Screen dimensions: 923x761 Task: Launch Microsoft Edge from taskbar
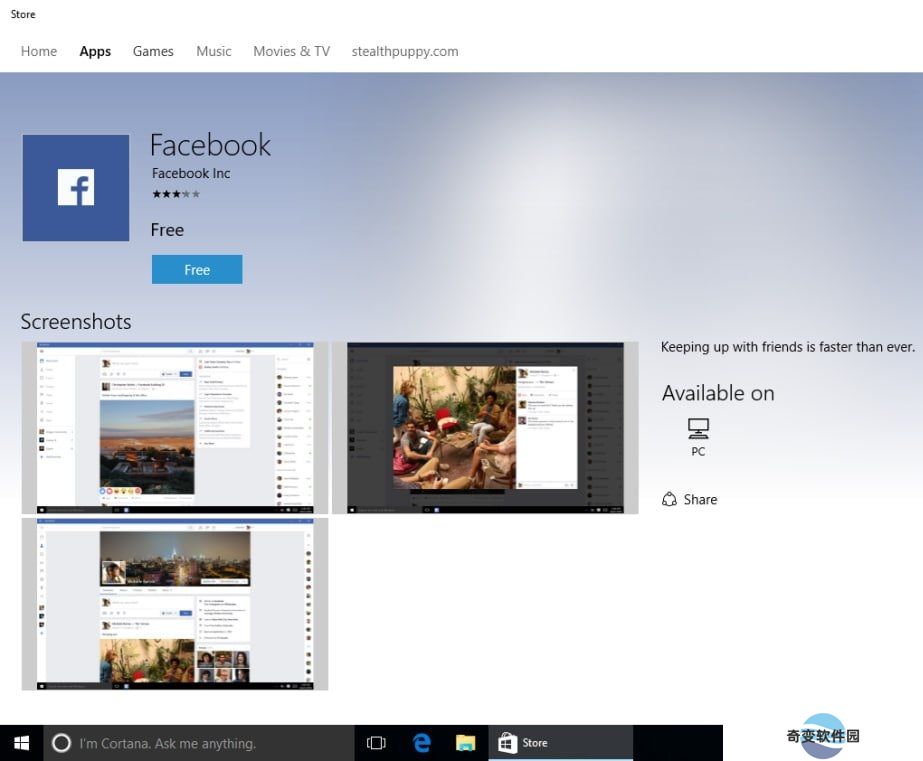tap(421, 743)
